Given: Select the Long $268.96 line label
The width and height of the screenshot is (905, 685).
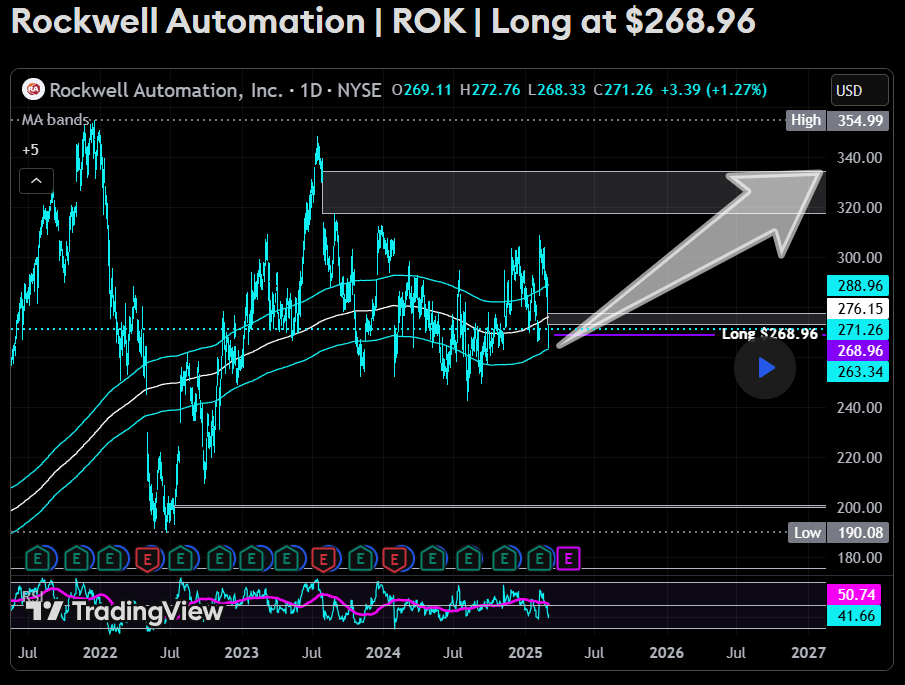Looking at the screenshot, I should click(x=769, y=334).
